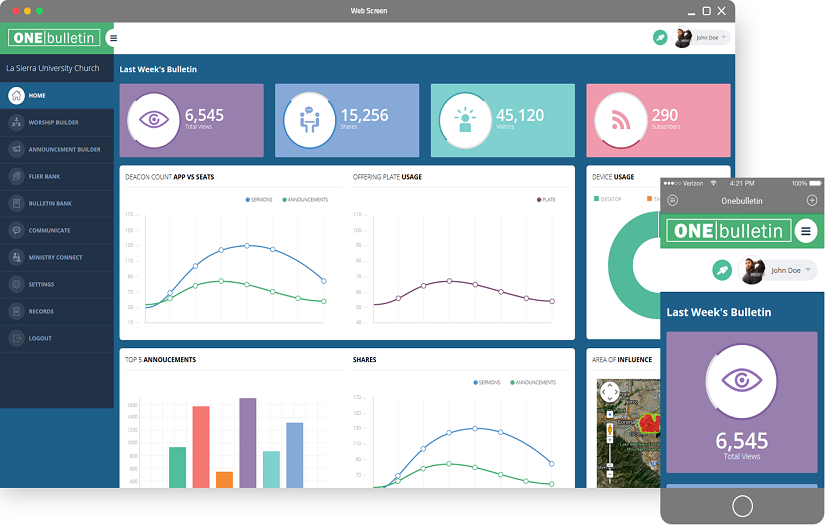Click the La Sierra University Church title
Image resolution: width=825 pixels, height=525 pixels.
pyautogui.click(x=53, y=68)
